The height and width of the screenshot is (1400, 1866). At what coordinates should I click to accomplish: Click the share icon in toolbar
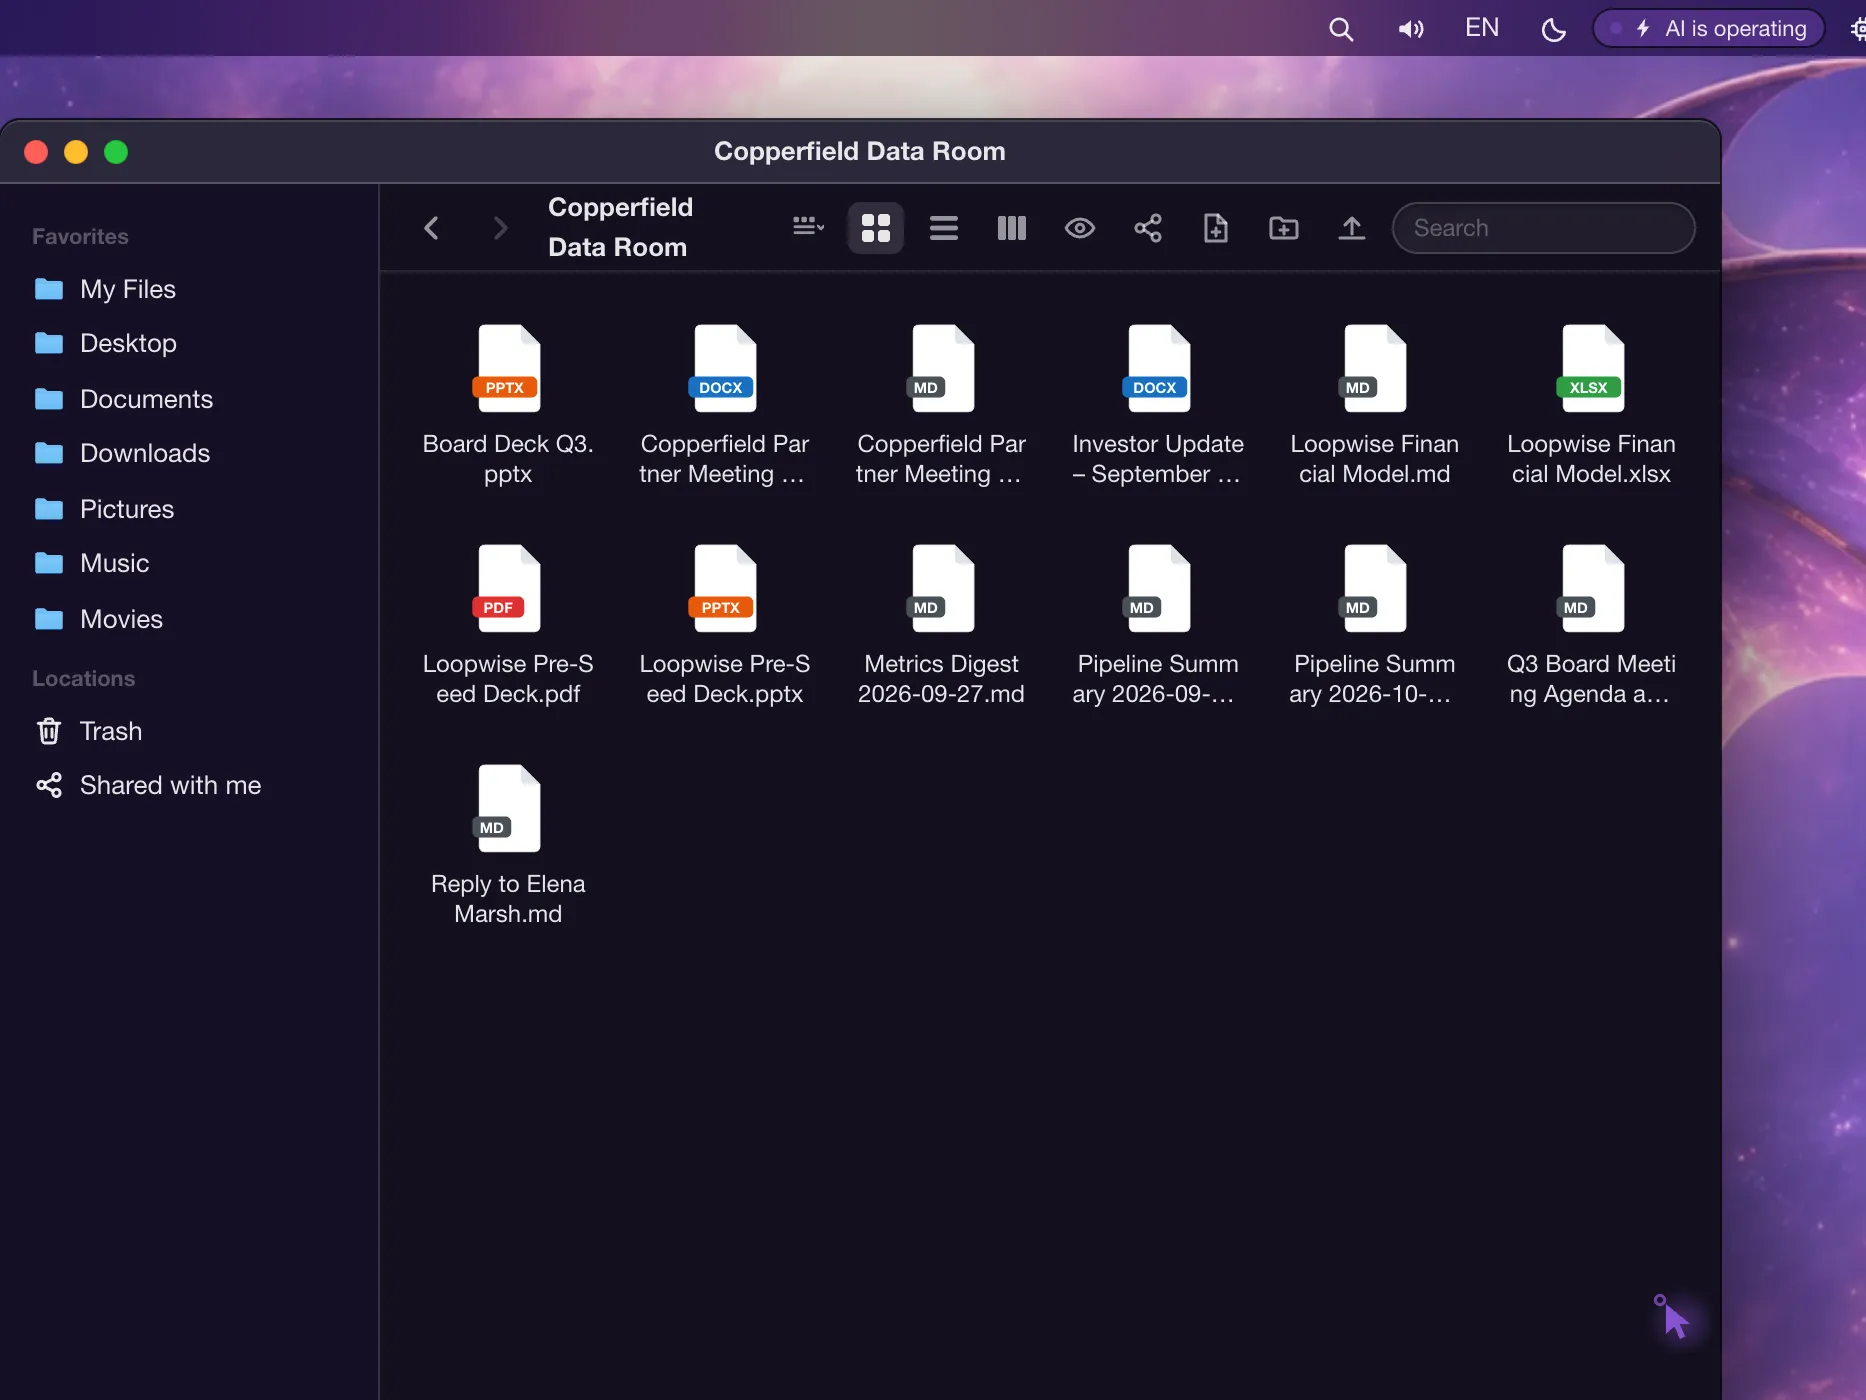1148,228
